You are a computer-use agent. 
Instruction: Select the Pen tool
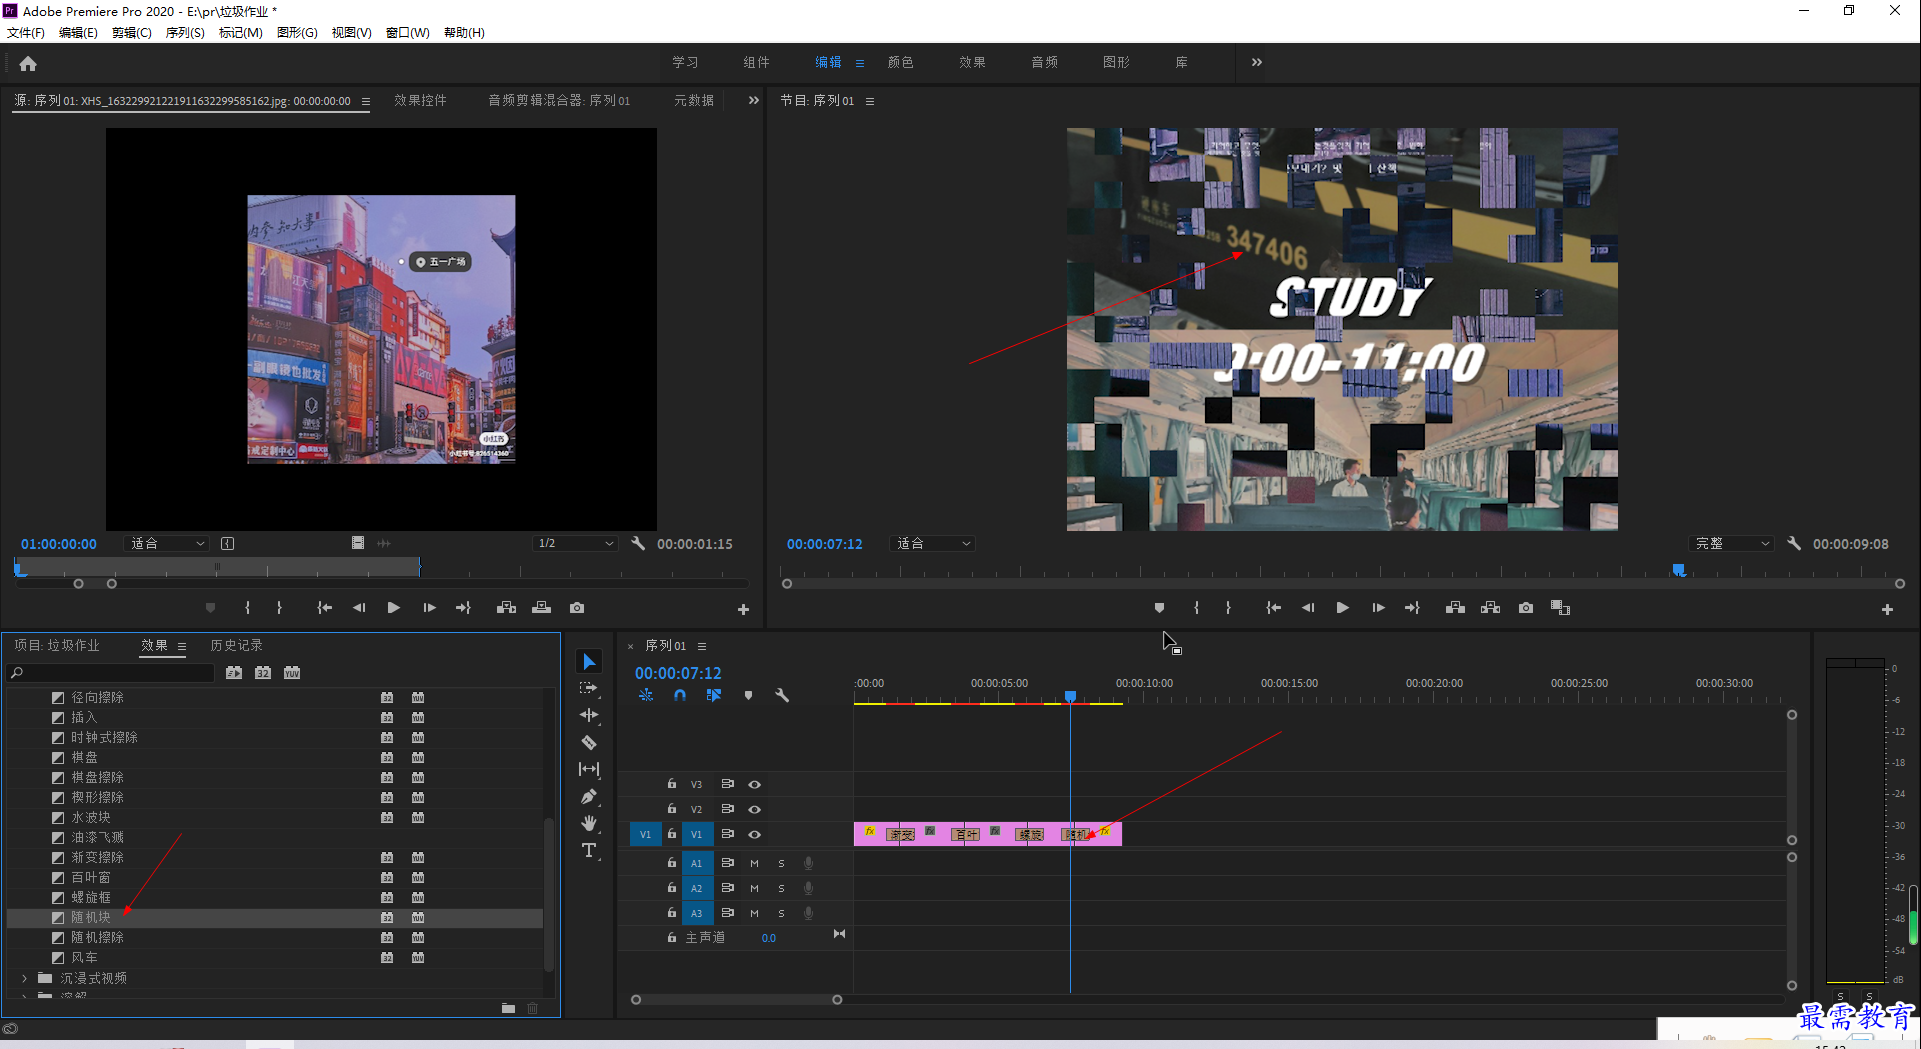[x=589, y=797]
